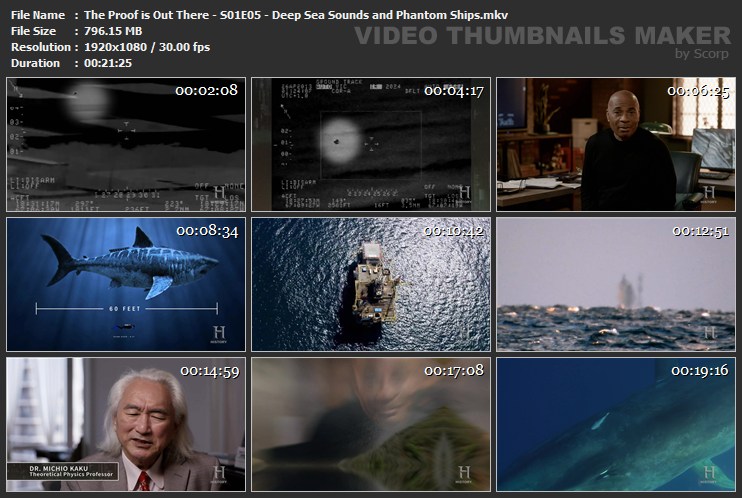The width and height of the screenshot is (742, 498).
Task: Click the Resolution label
Action: (41, 47)
